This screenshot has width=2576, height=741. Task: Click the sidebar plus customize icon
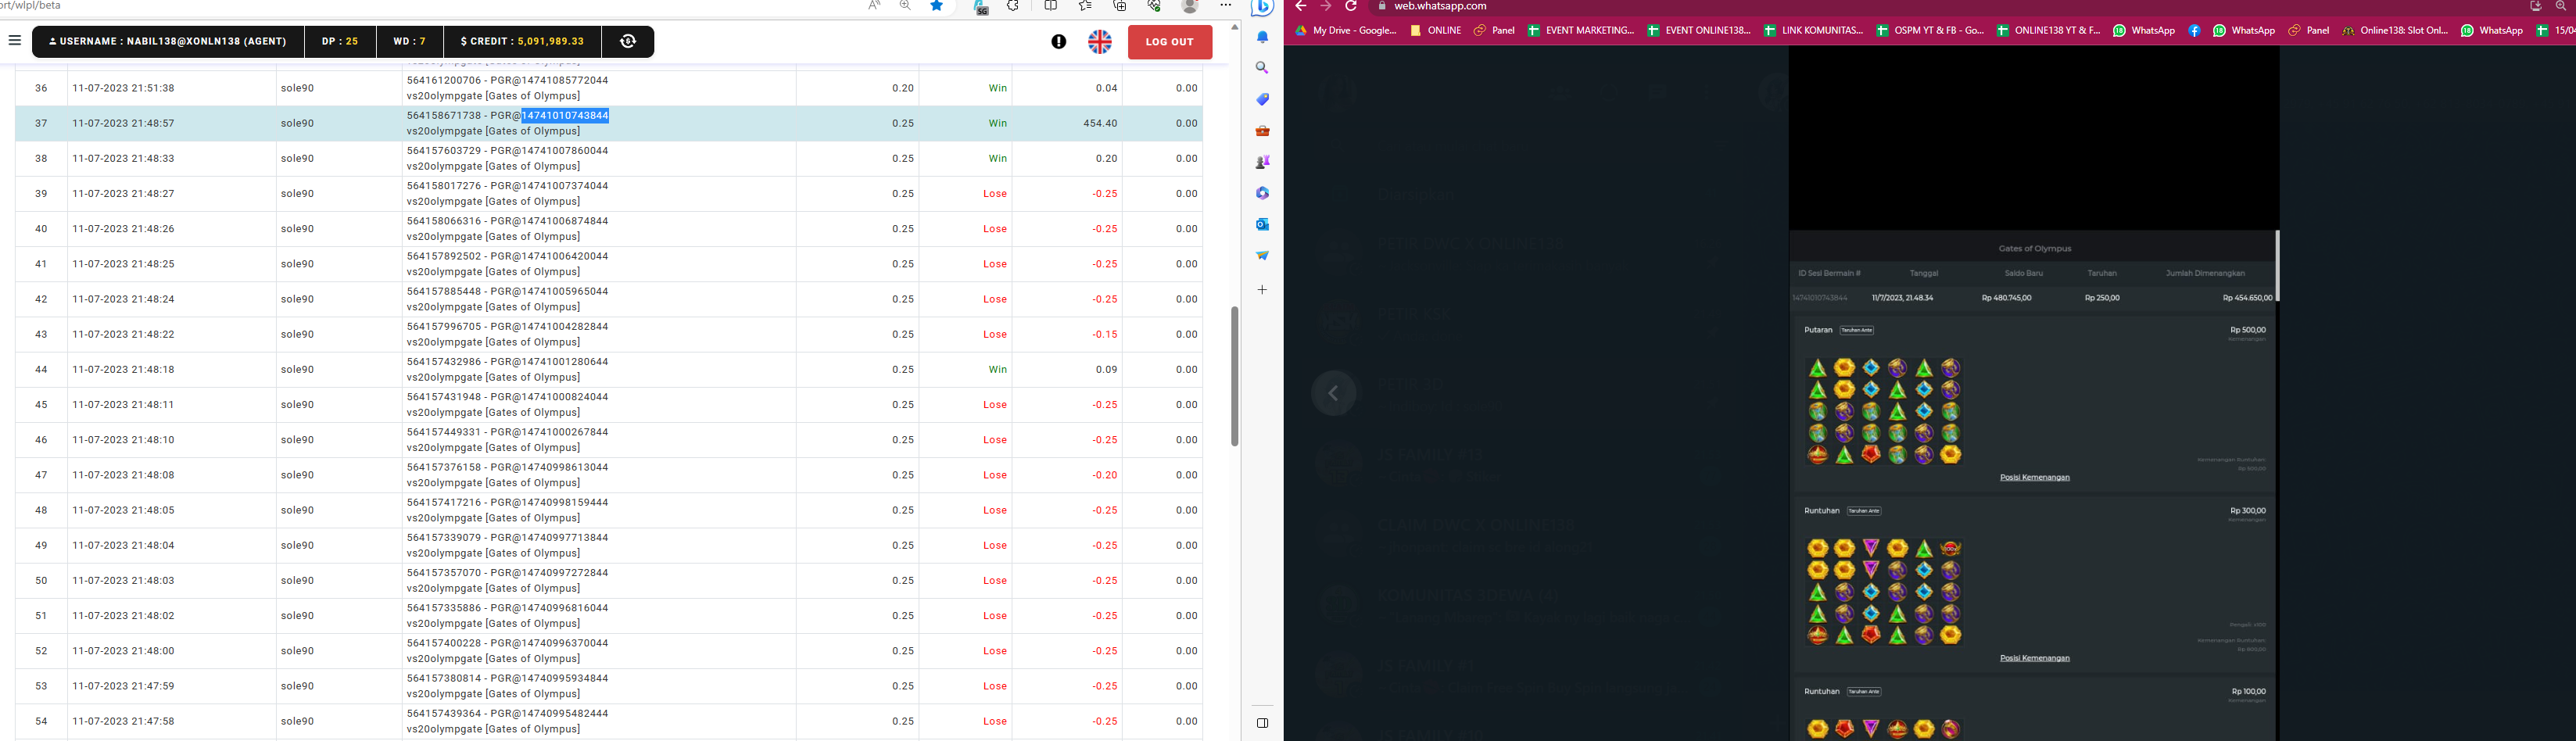[1263, 290]
